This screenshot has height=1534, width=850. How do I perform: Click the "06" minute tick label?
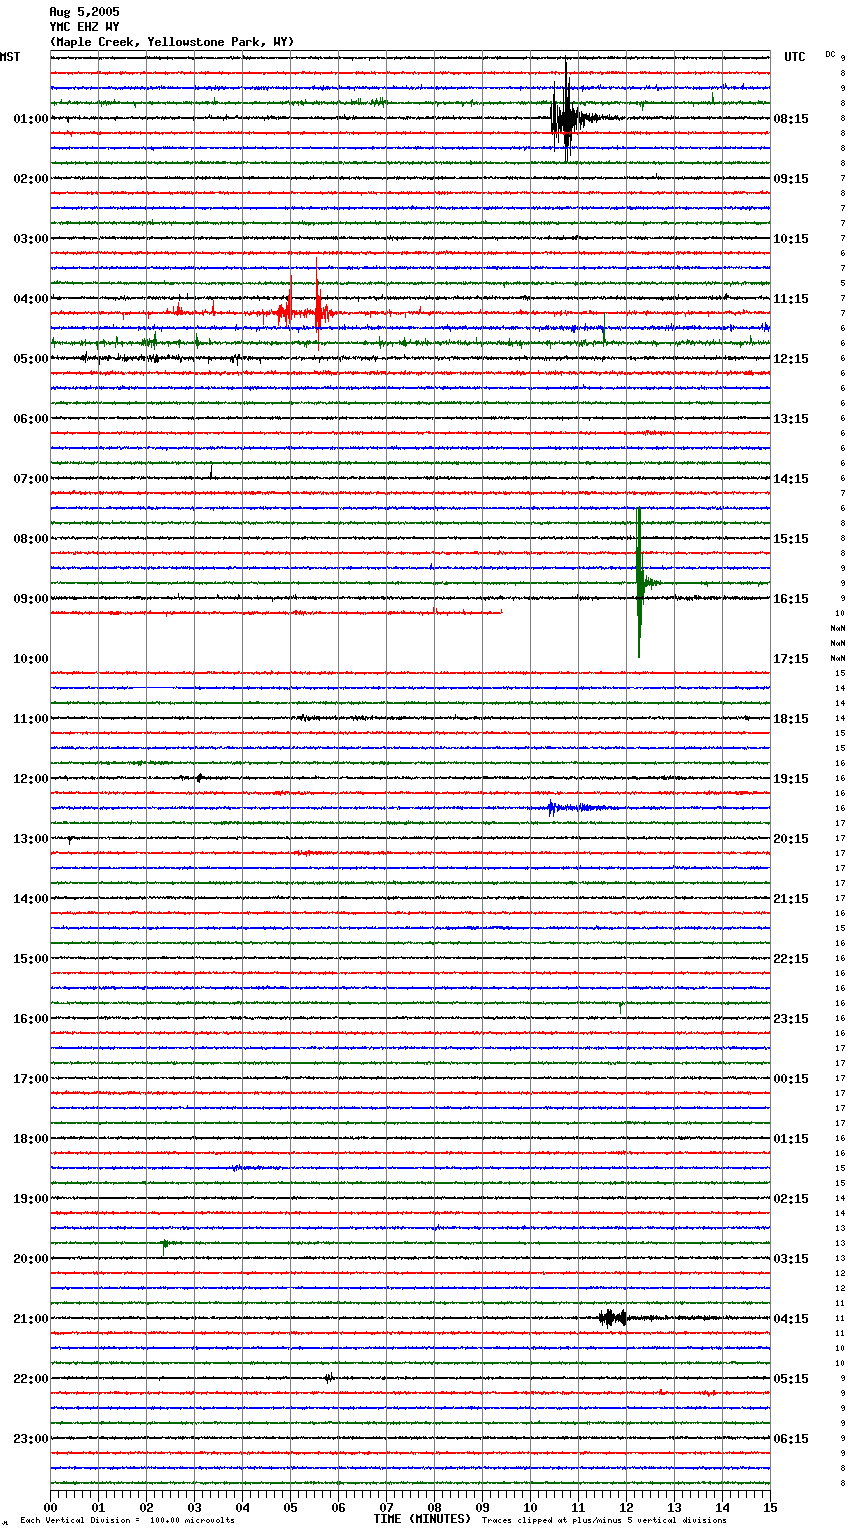coord(338,1507)
